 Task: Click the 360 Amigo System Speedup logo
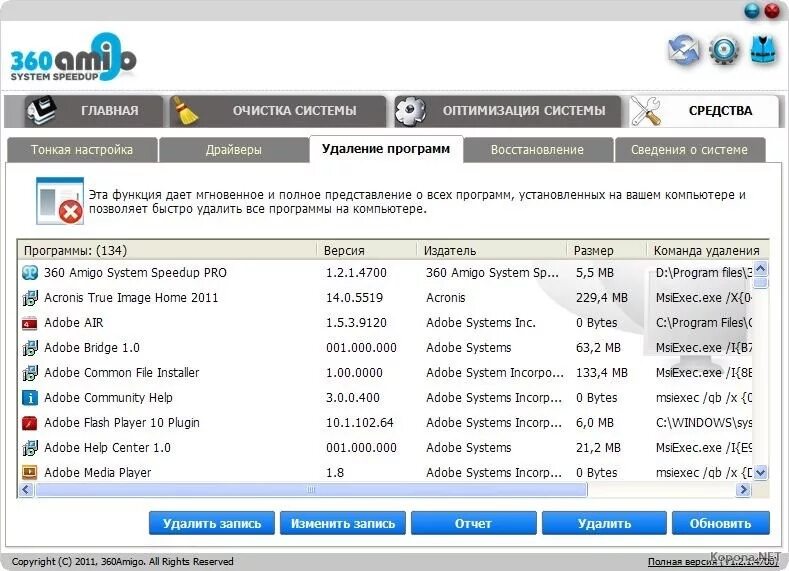pyautogui.click(x=73, y=57)
